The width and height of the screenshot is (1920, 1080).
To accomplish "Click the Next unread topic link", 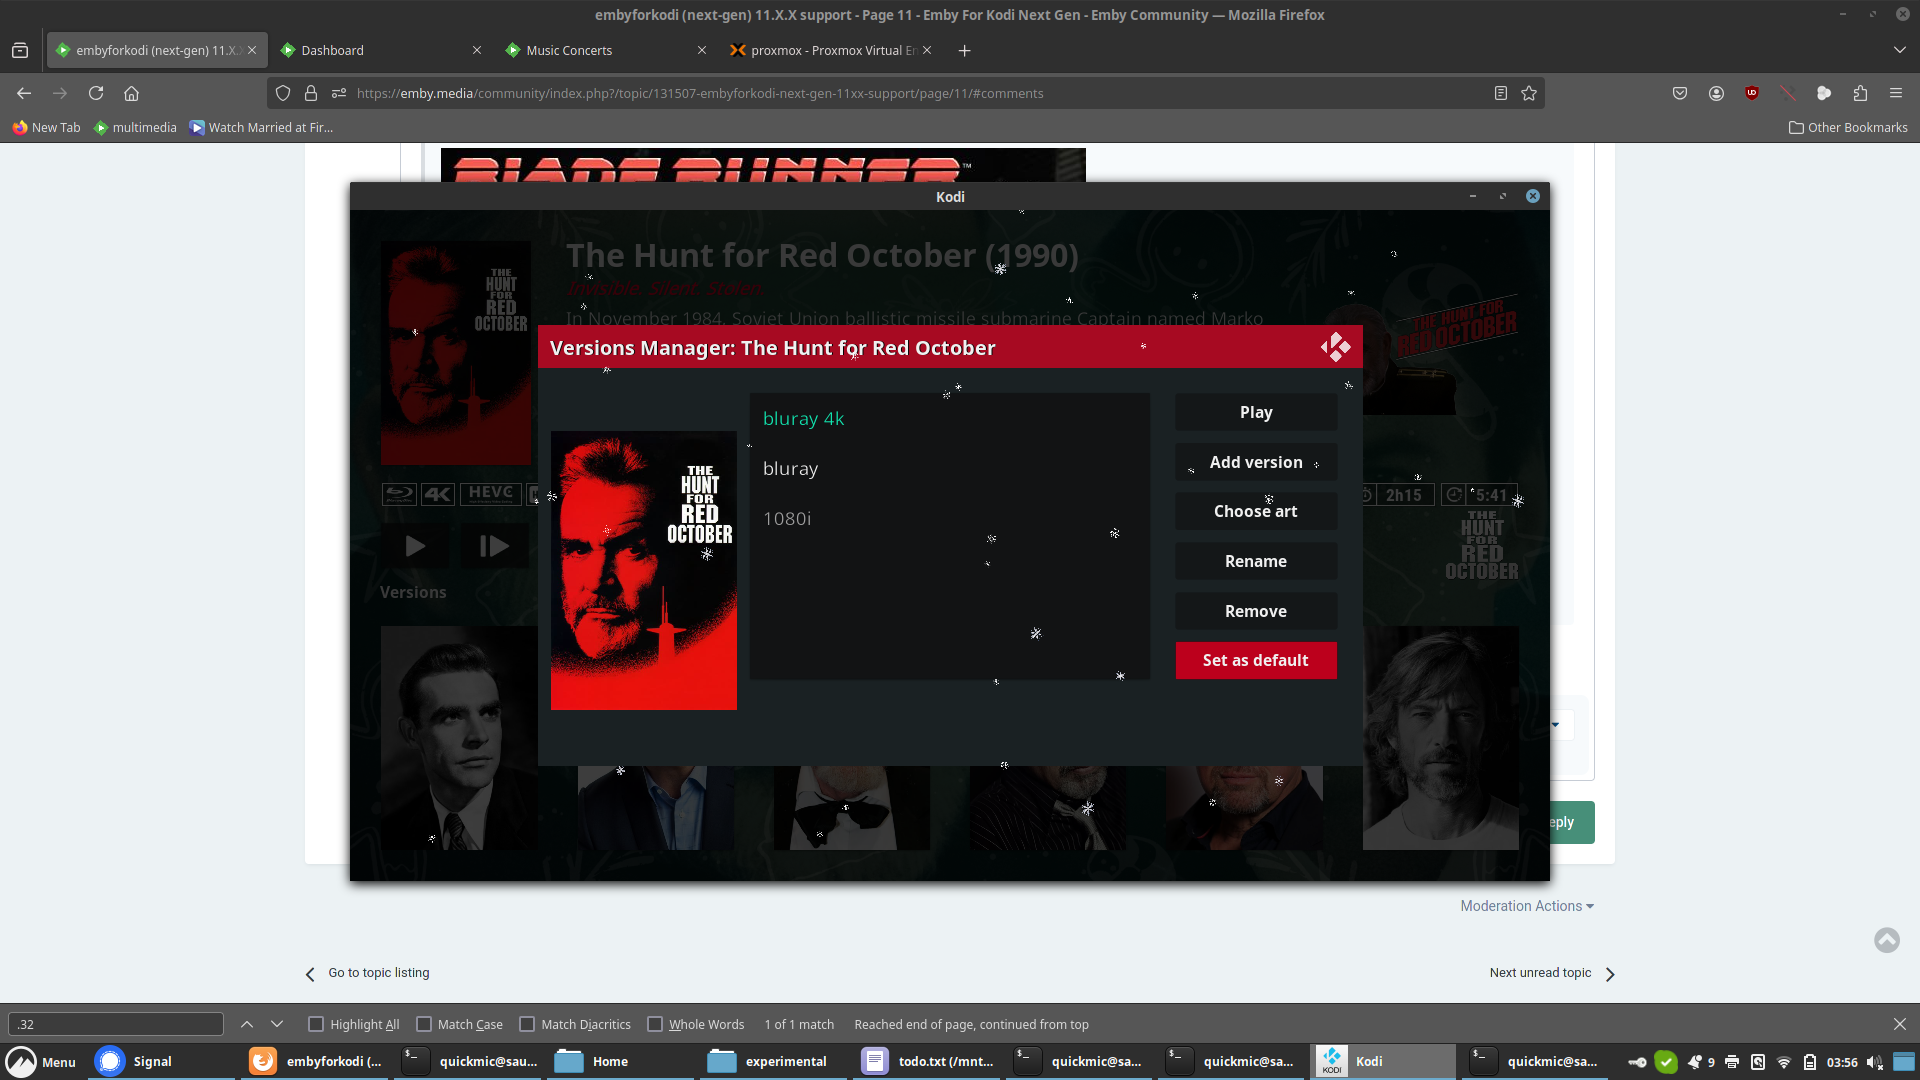I will [x=1540, y=972].
